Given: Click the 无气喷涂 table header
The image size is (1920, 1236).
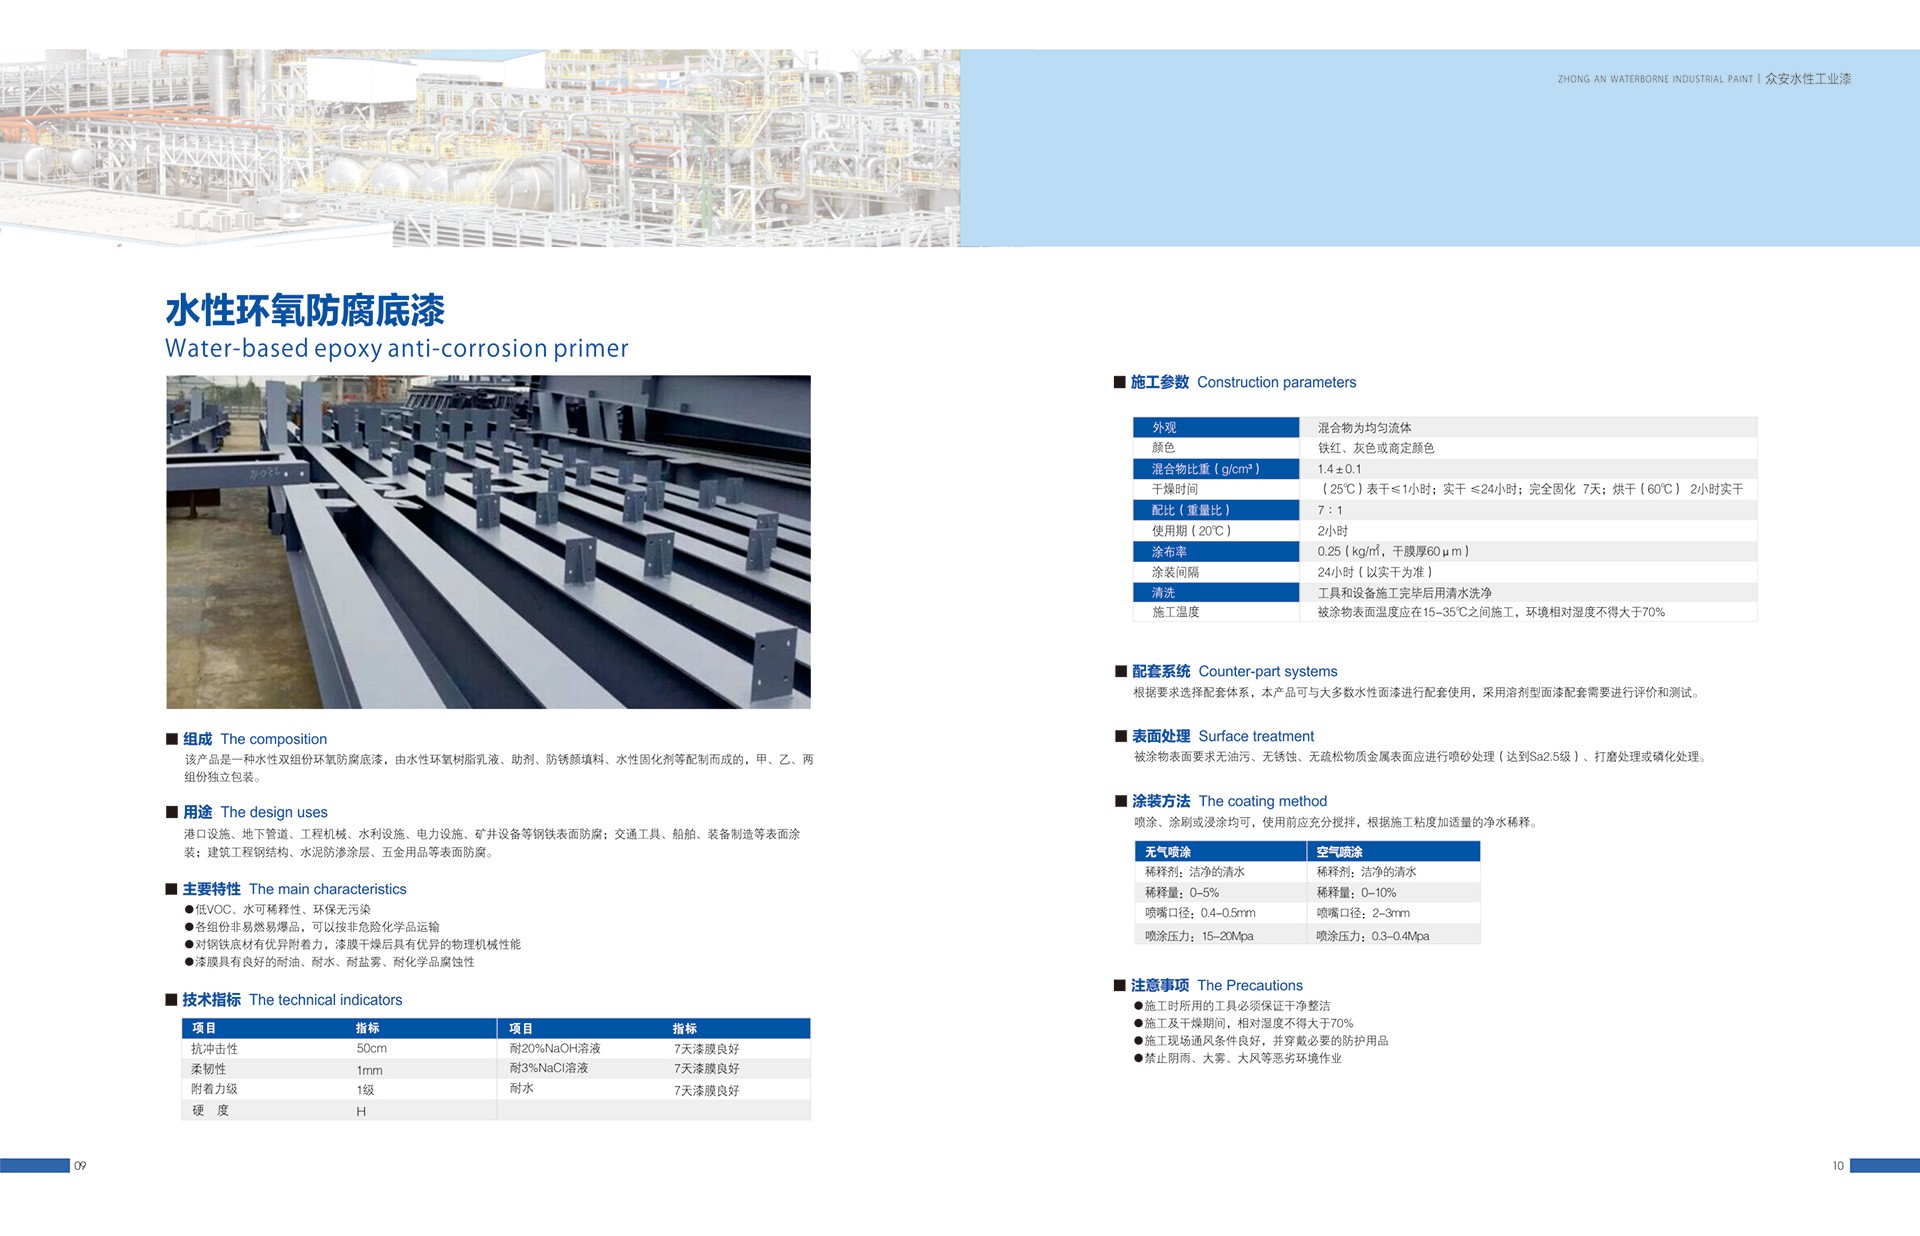Looking at the screenshot, I should tap(1168, 852).
